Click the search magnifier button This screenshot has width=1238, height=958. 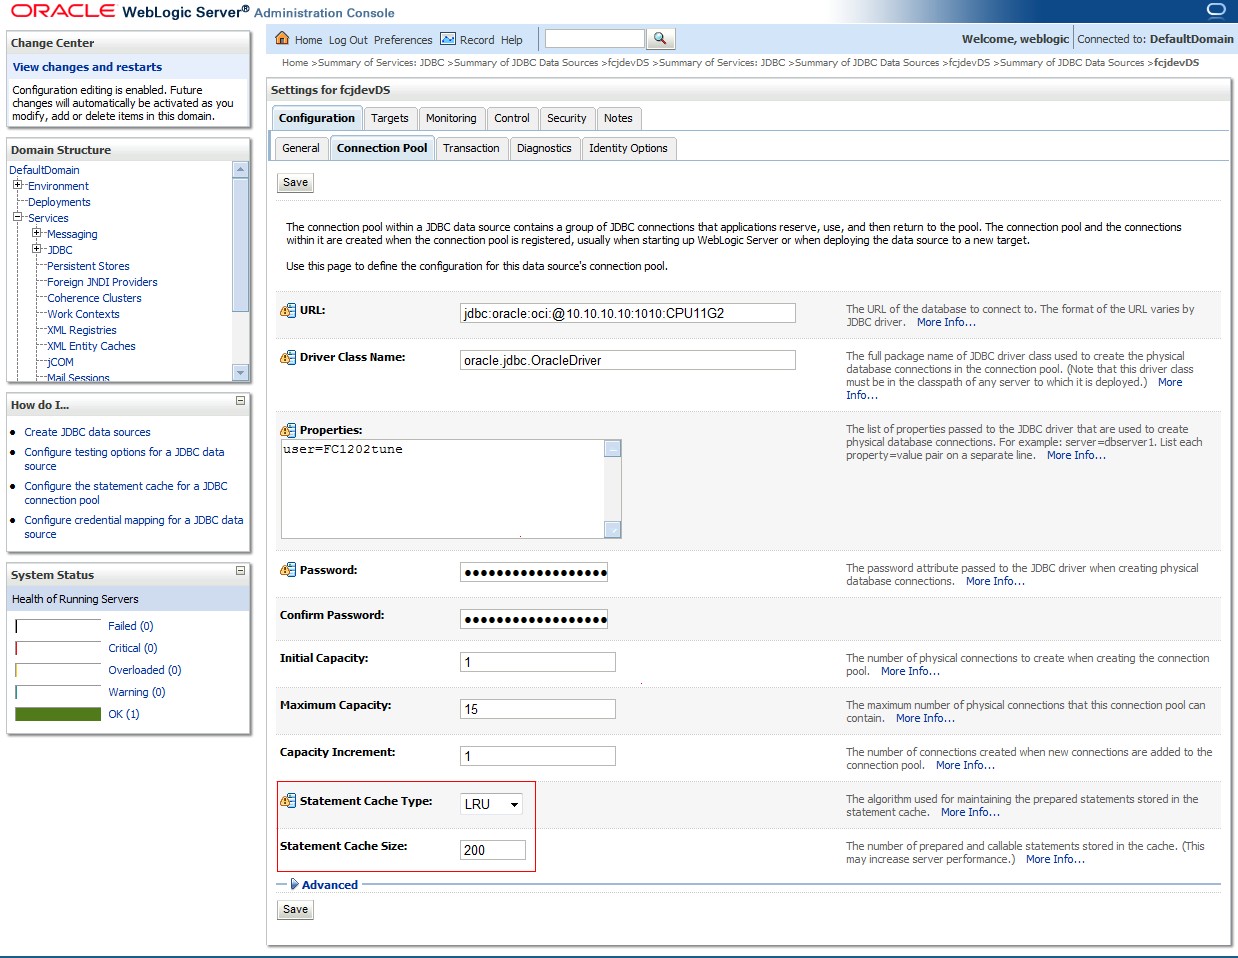[661, 39]
